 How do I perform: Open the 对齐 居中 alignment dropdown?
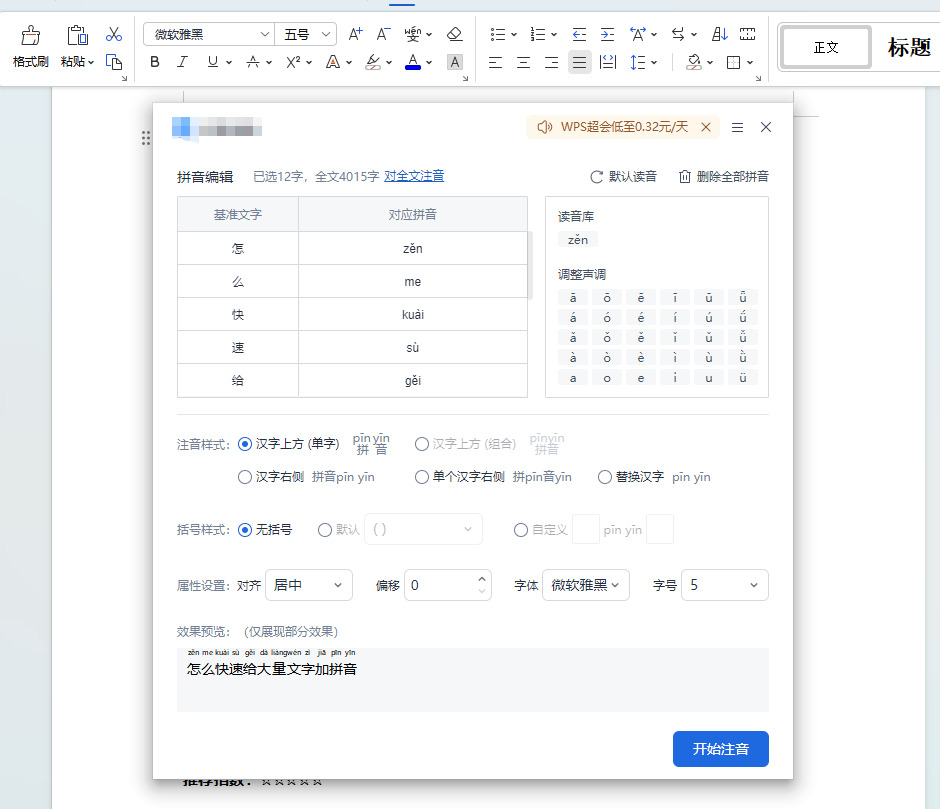pyautogui.click(x=308, y=585)
